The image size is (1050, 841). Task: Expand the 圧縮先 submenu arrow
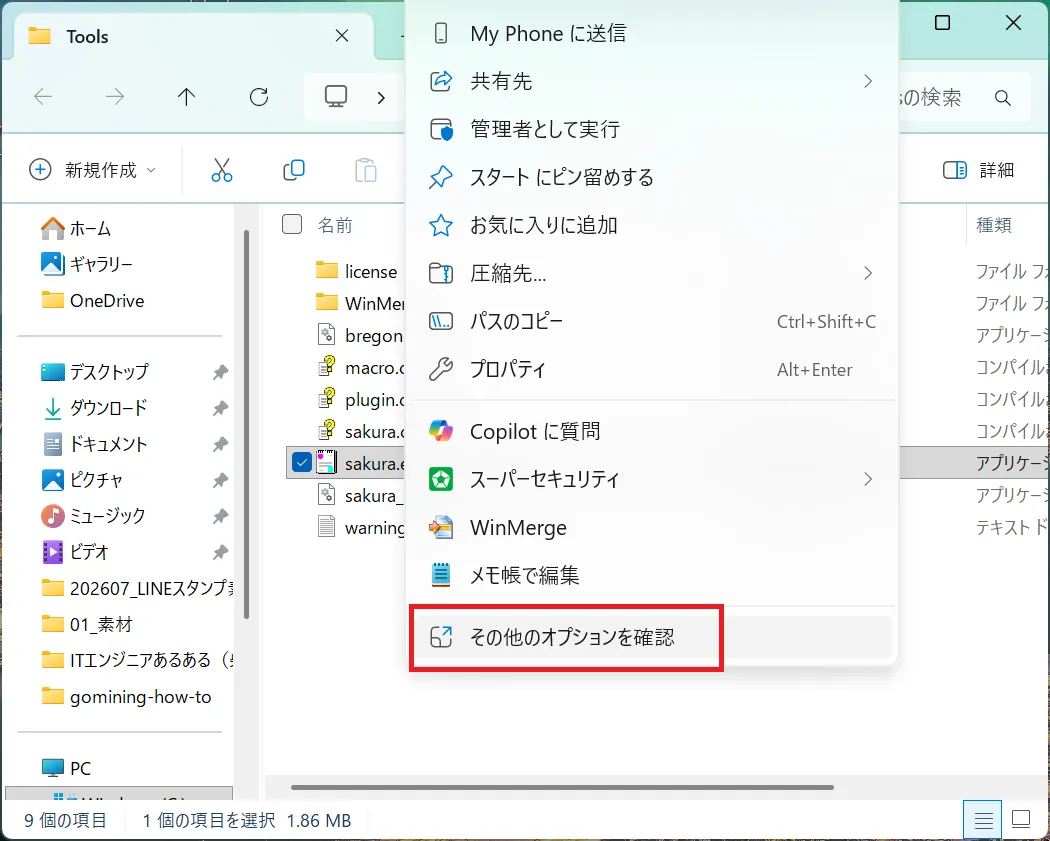[868, 273]
